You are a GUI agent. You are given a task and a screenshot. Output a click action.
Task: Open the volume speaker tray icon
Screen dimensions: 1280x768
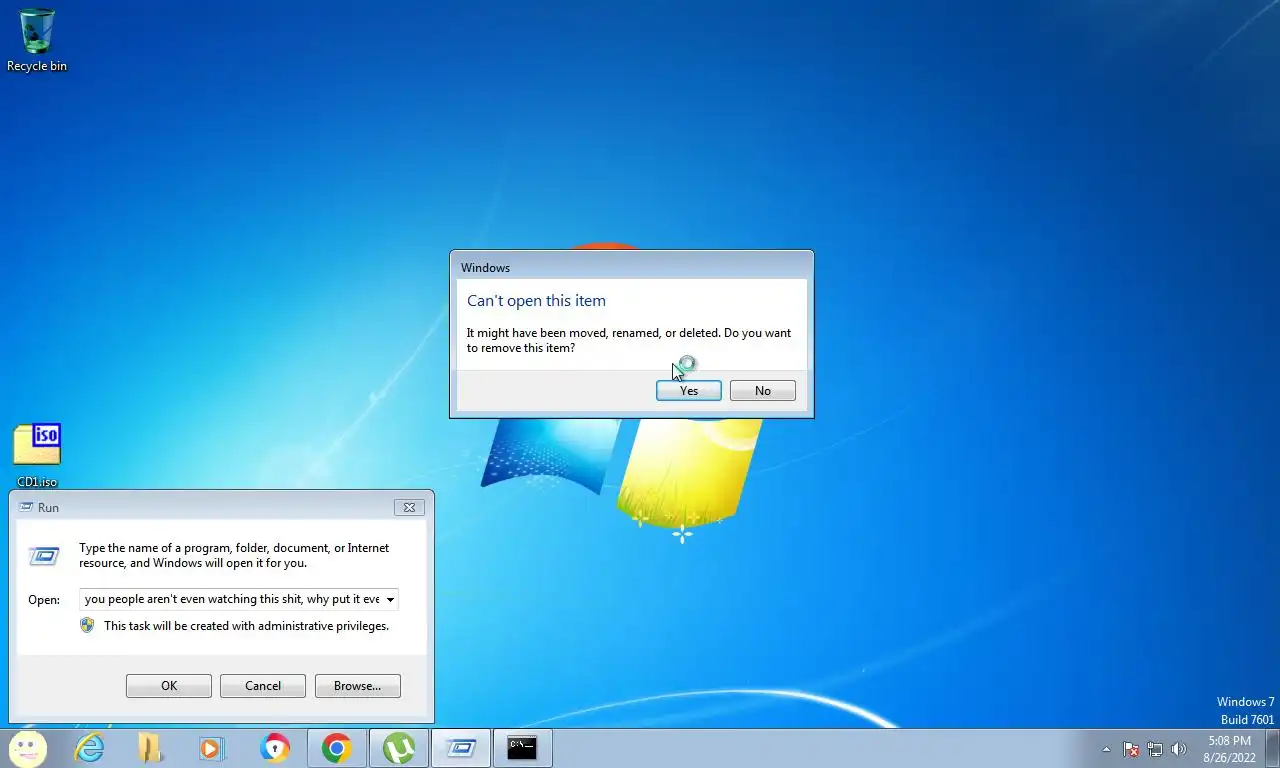[1179, 749]
